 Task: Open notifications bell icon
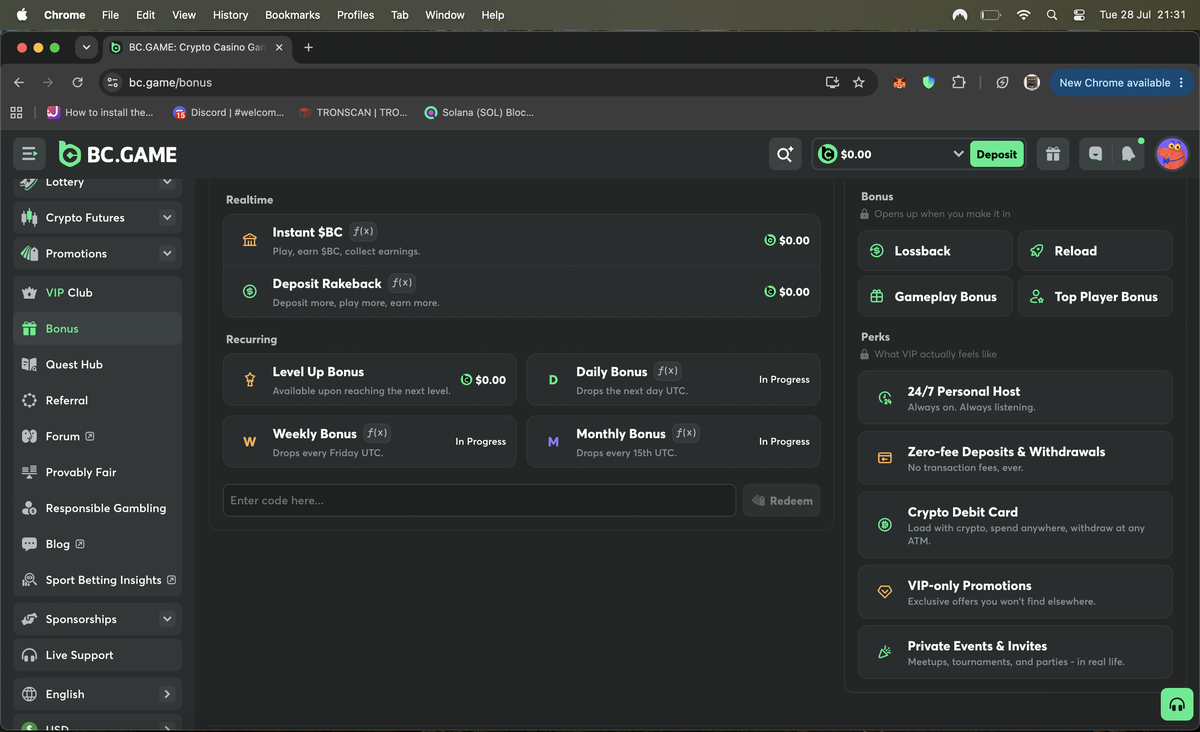click(1128, 154)
